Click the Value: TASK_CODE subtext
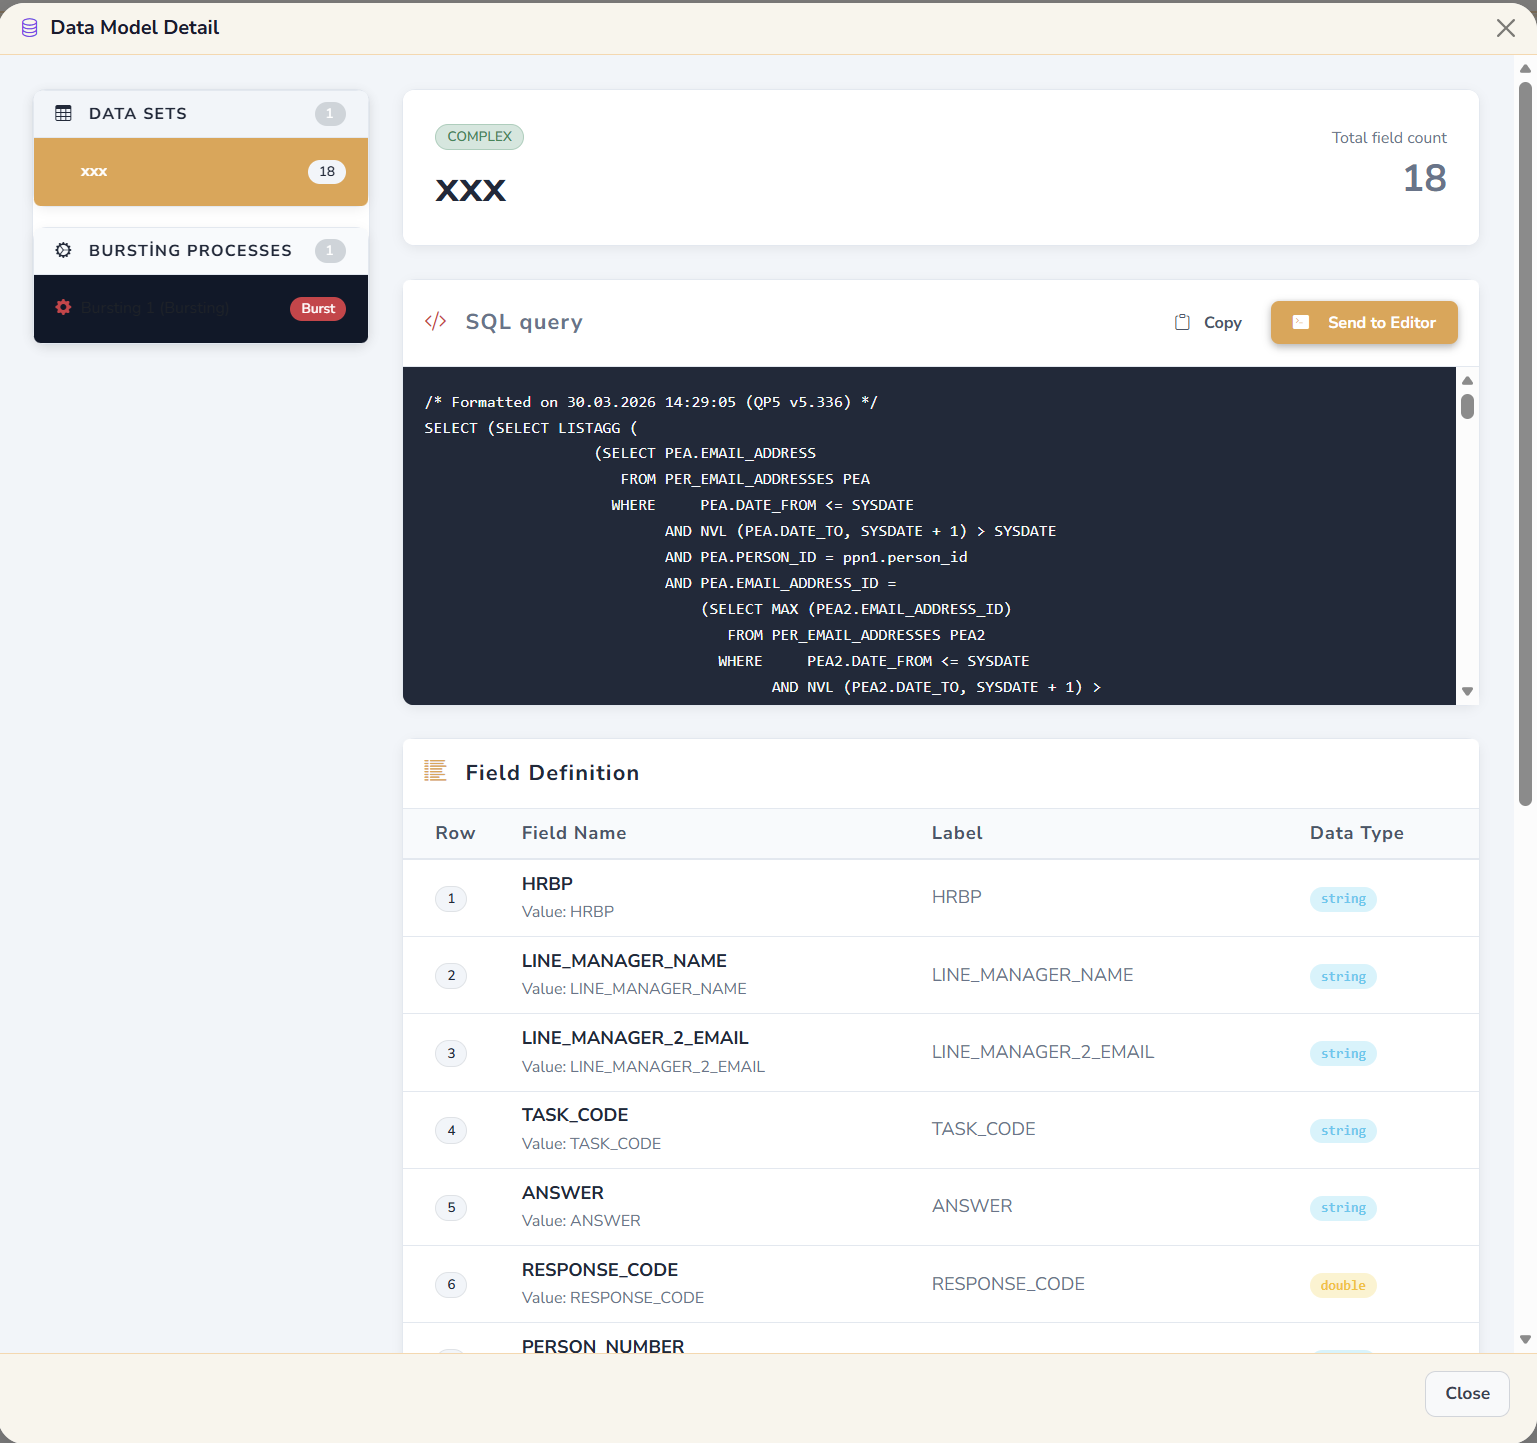This screenshot has width=1537, height=1443. (591, 1144)
